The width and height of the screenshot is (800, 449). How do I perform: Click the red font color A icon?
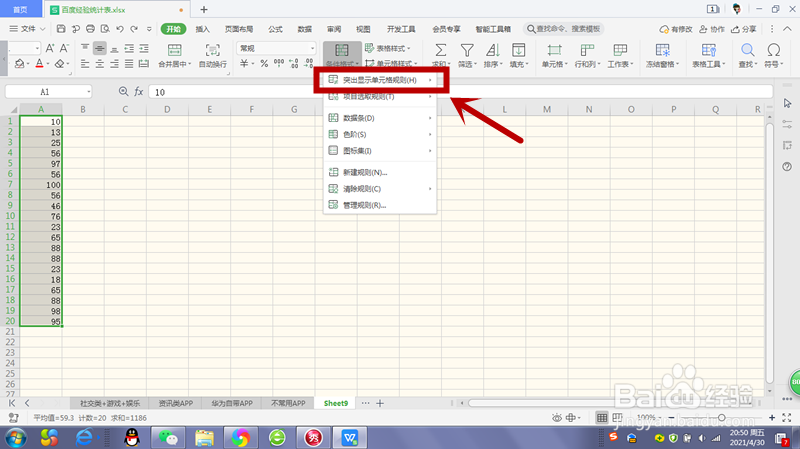tap(39, 64)
